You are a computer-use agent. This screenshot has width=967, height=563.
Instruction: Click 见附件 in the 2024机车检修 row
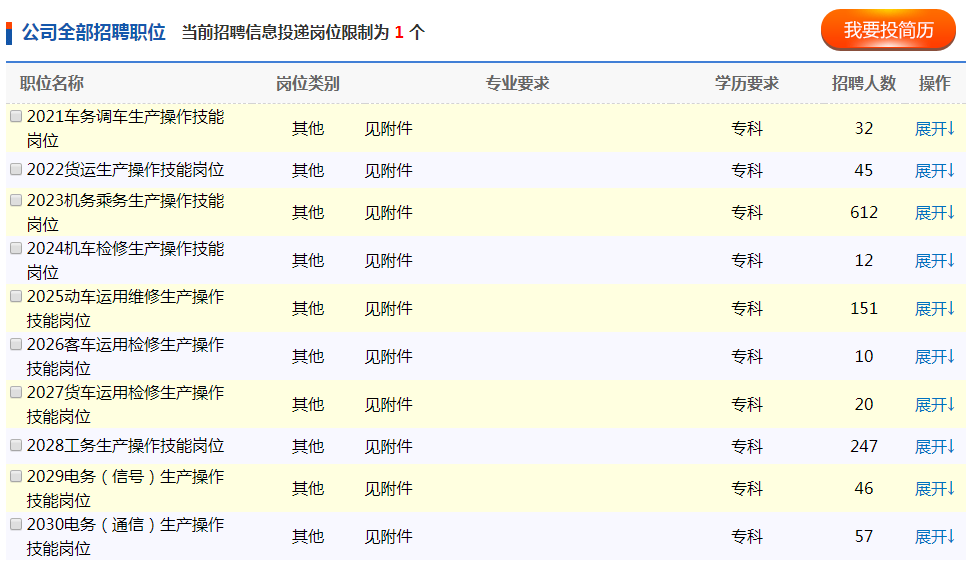tap(388, 260)
